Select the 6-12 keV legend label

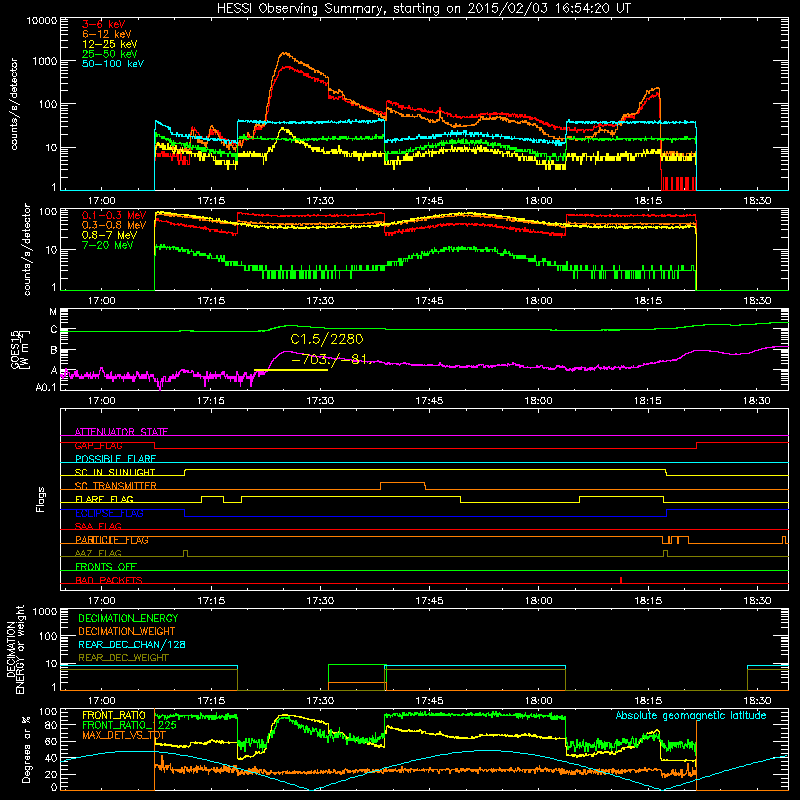tap(107, 34)
